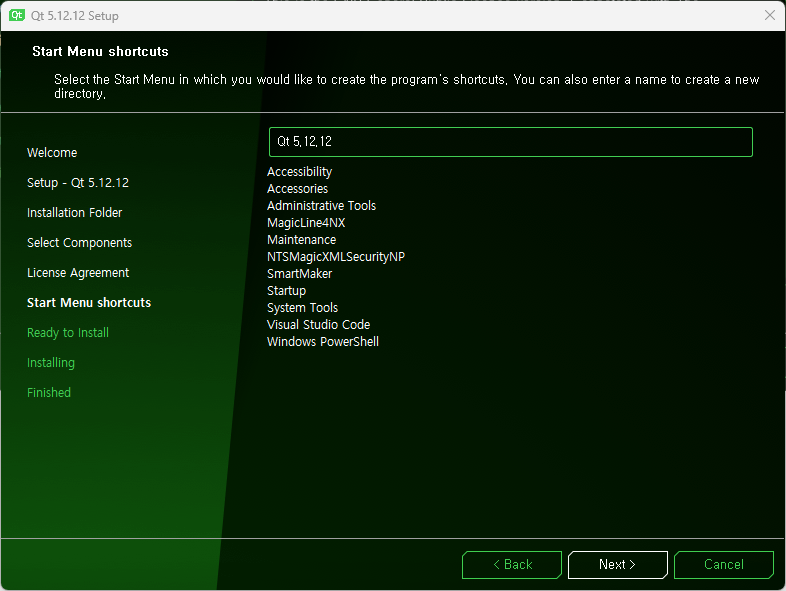Pick MagicLine4NX from the list
The height and width of the screenshot is (591, 786).
(x=306, y=223)
